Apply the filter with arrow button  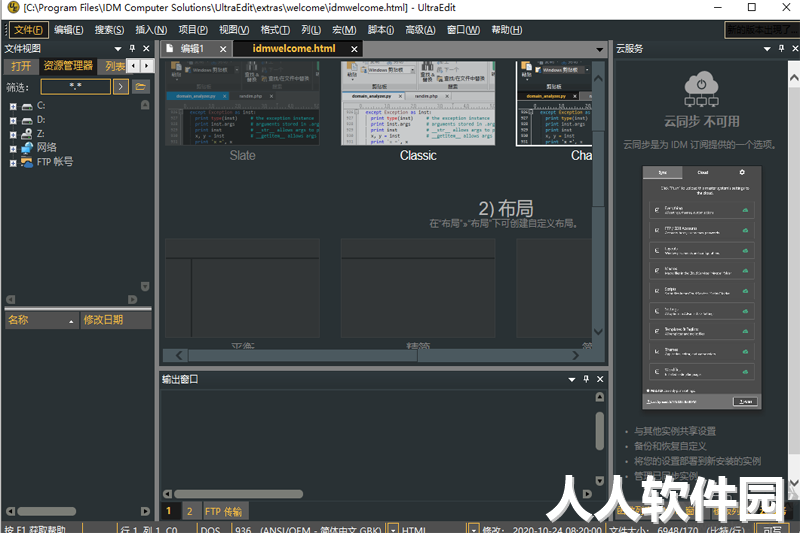tap(120, 87)
